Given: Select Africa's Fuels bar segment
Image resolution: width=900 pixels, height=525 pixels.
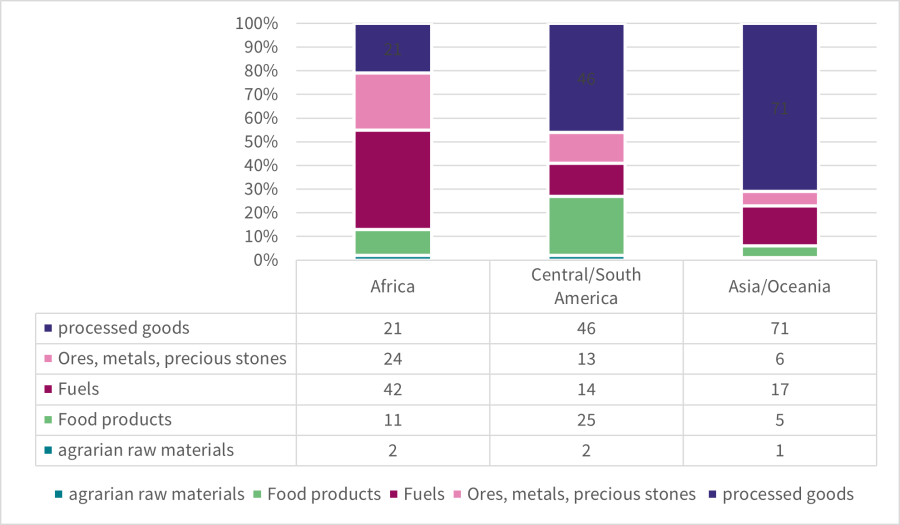Looking at the screenshot, I should click(393, 180).
